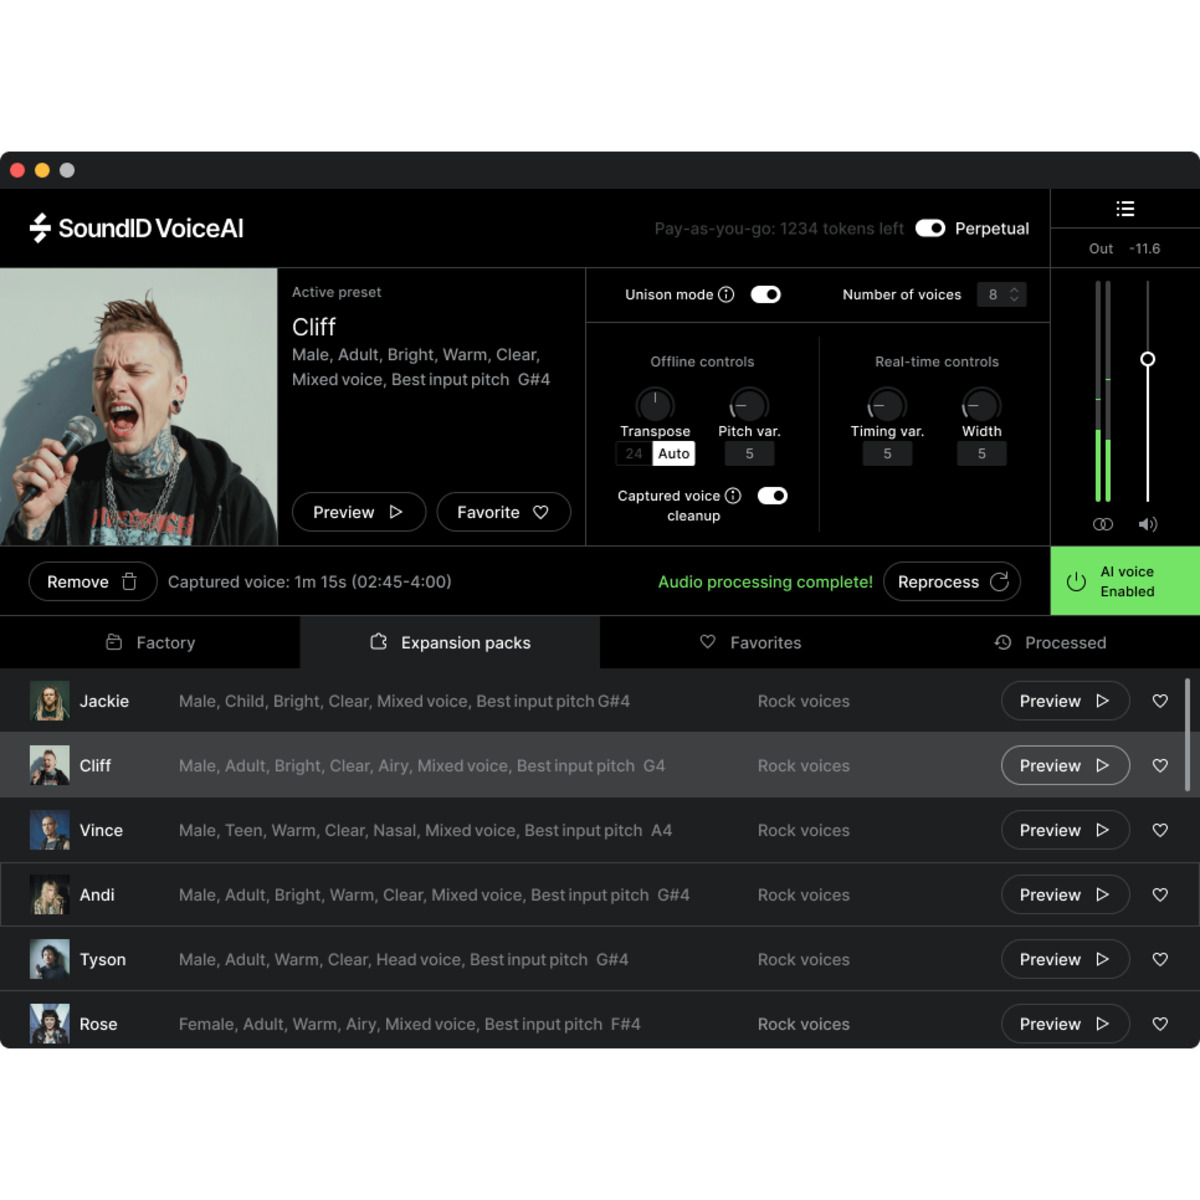Click the output level meter bars
This screenshot has height=1200, width=1200.
pos(1103,391)
